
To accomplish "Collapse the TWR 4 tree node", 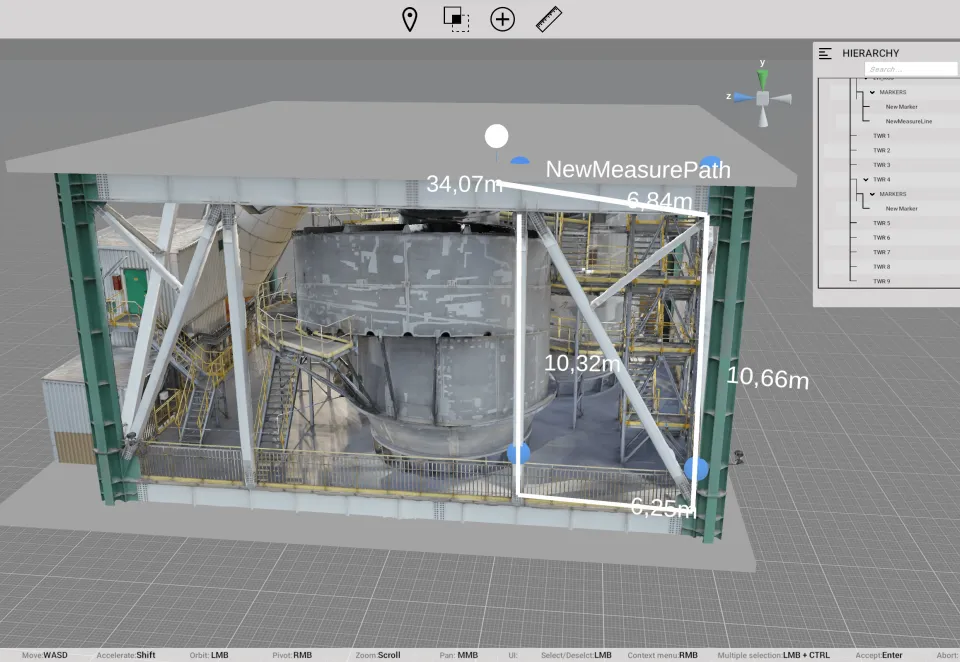I will tap(865, 178).
